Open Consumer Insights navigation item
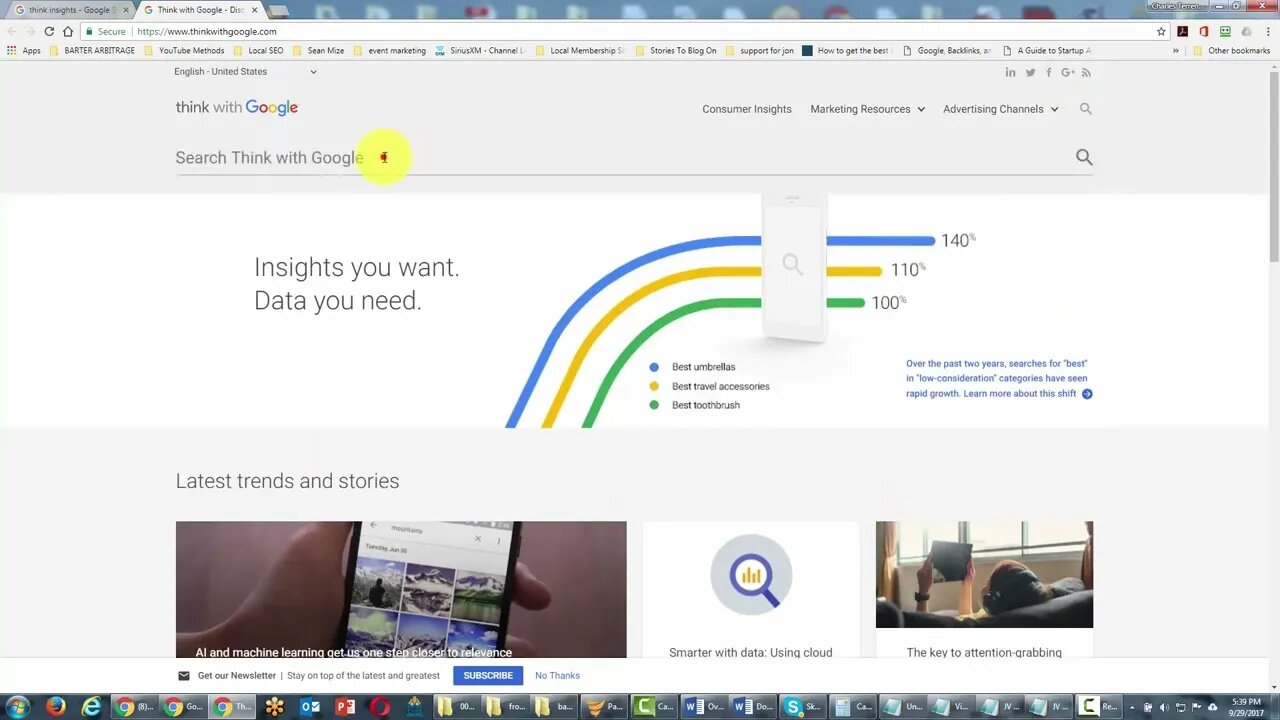This screenshot has height=720, width=1280. 747,109
